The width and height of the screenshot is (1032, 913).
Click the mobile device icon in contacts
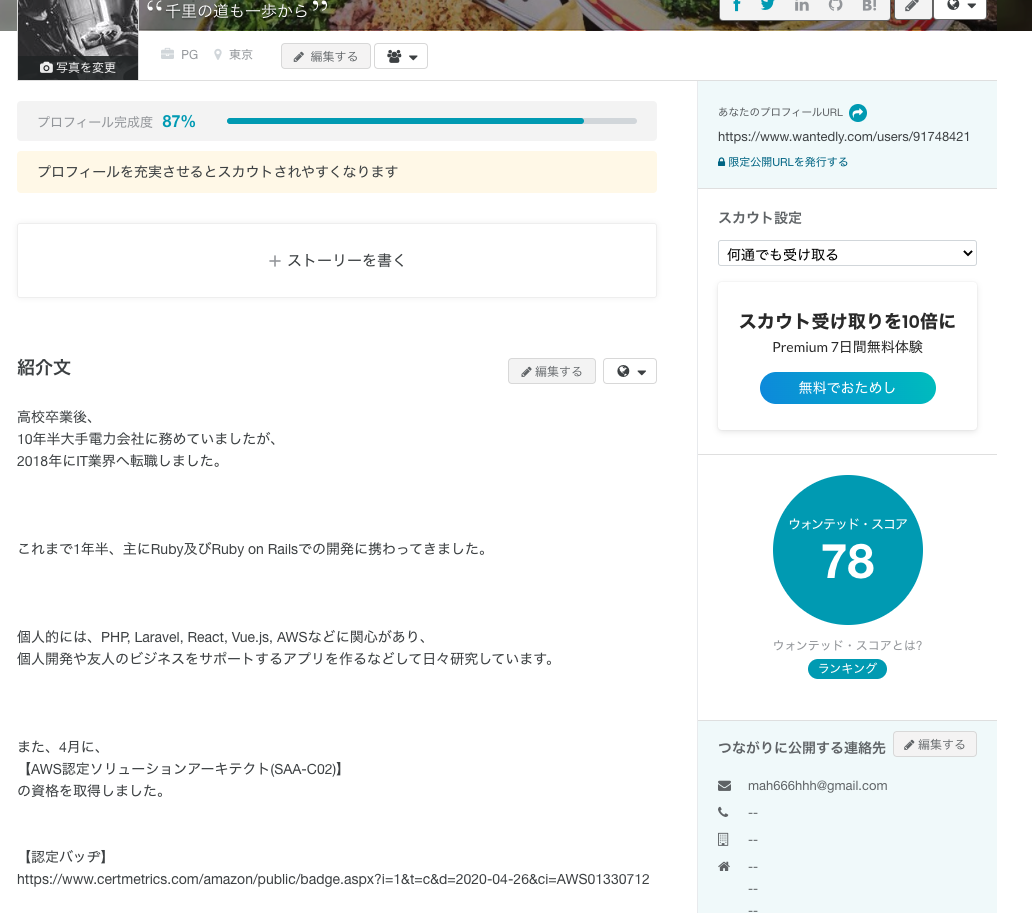(x=723, y=839)
